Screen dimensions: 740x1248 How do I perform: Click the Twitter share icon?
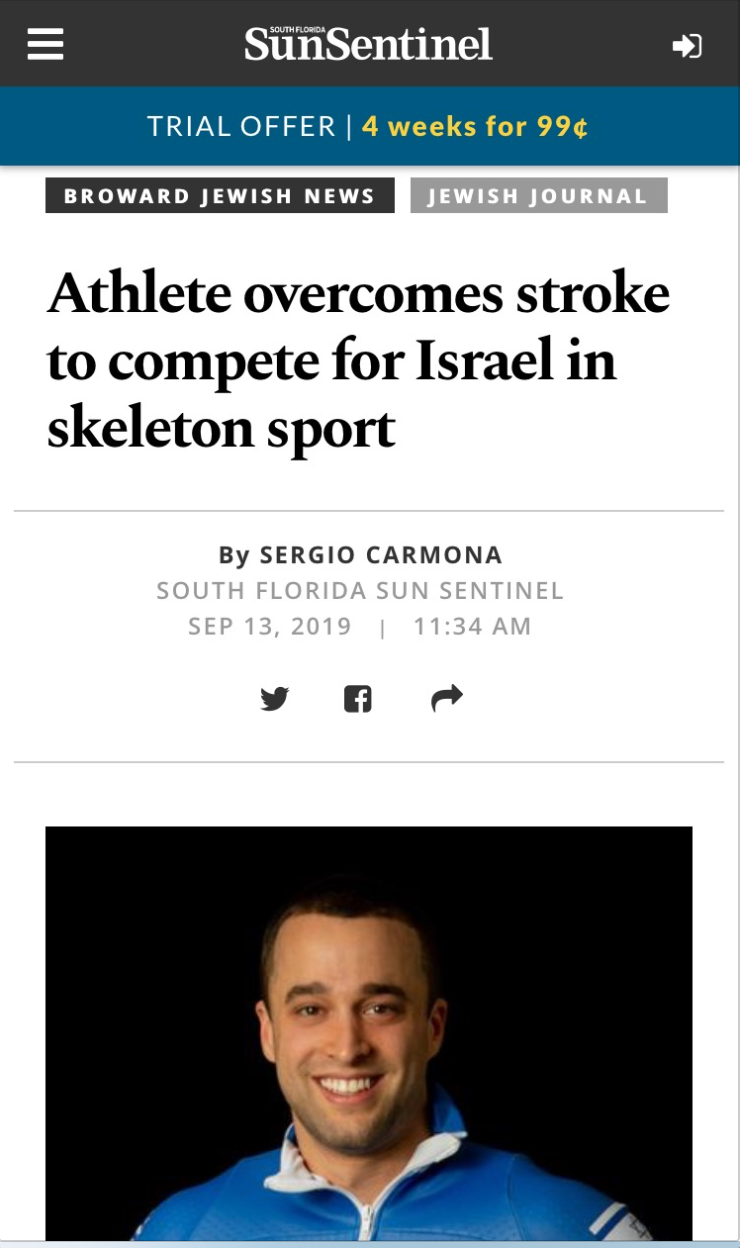[277, 698]
